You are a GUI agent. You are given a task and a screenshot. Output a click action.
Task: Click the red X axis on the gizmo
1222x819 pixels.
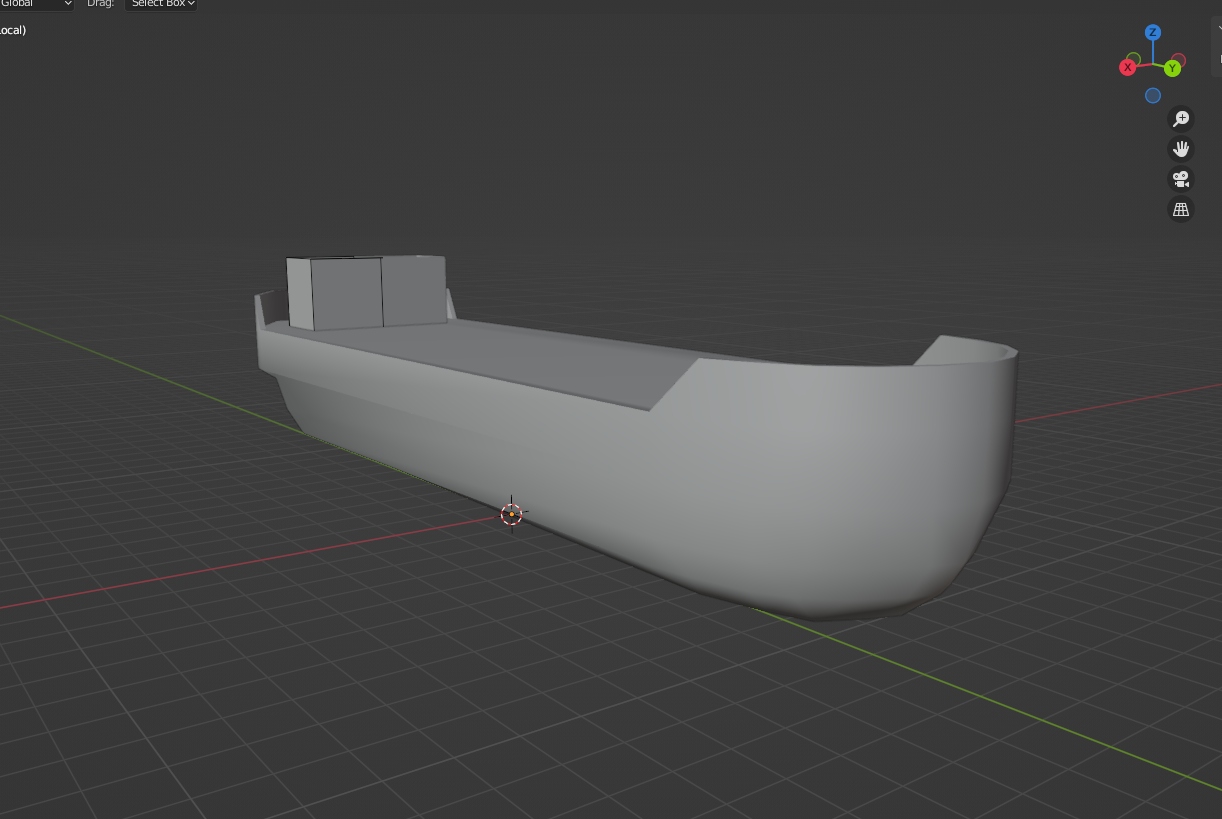tap(1128, 67)
